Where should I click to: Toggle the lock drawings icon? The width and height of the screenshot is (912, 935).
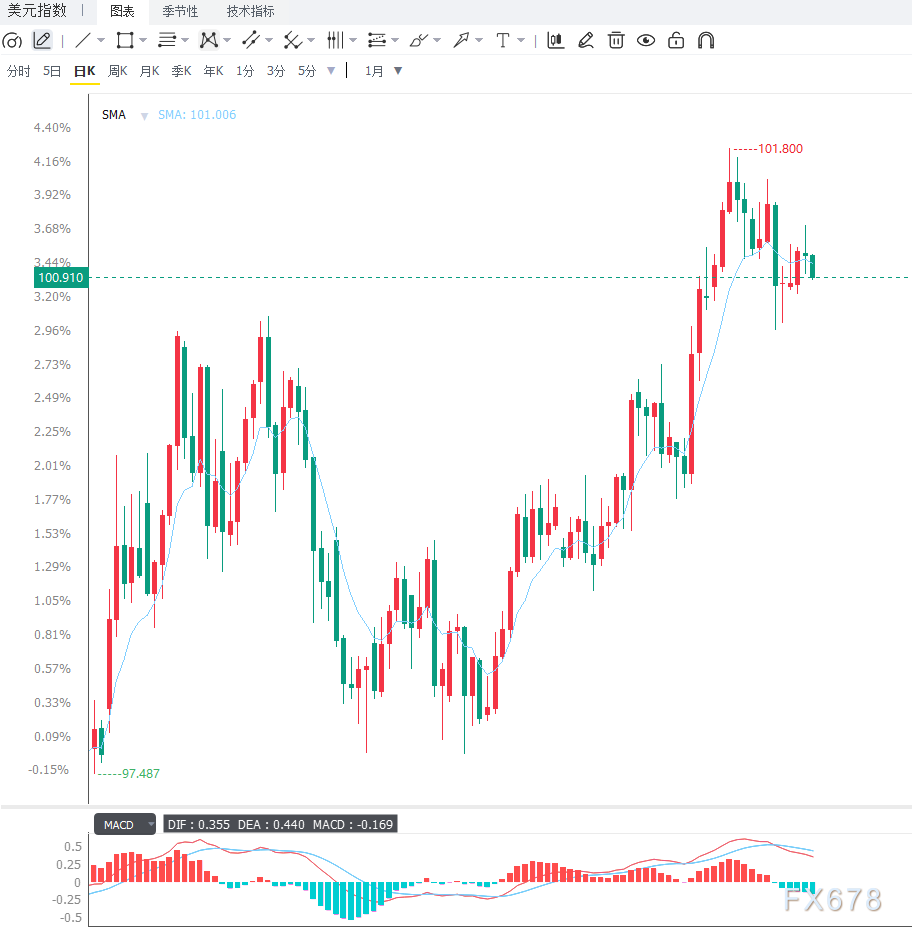point(676,41)
